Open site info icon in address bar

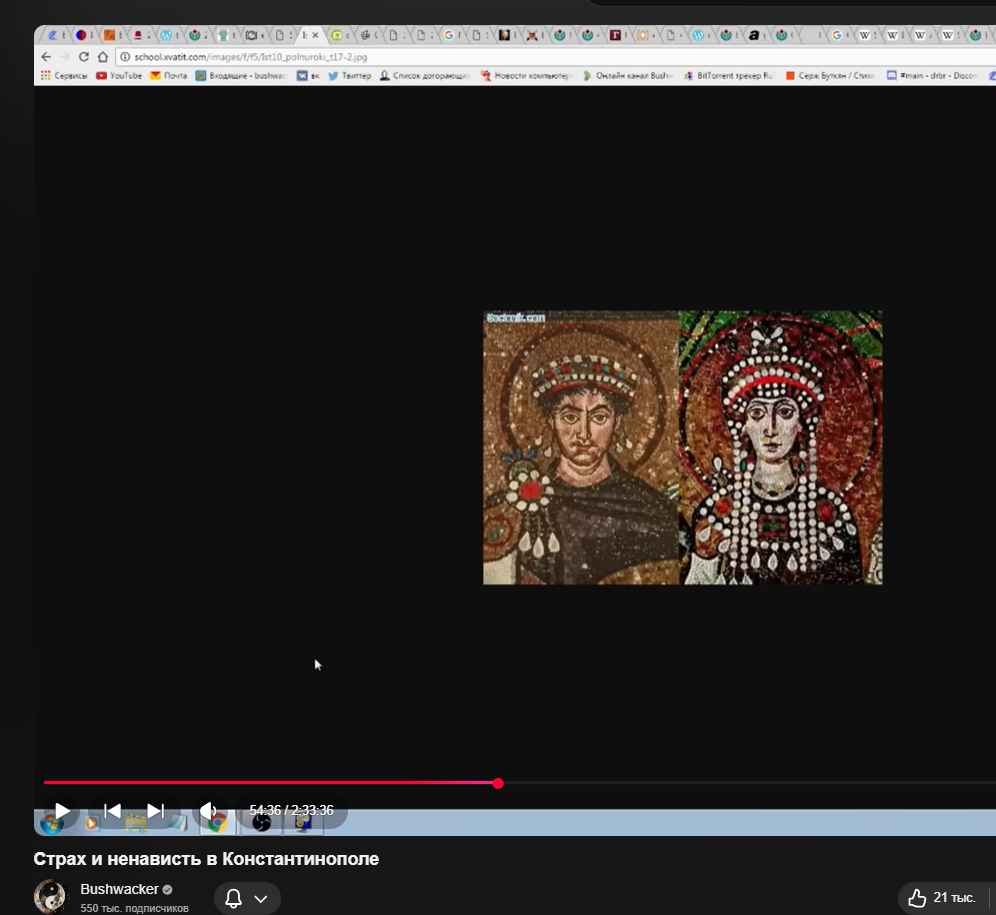[x=125, y=57]
